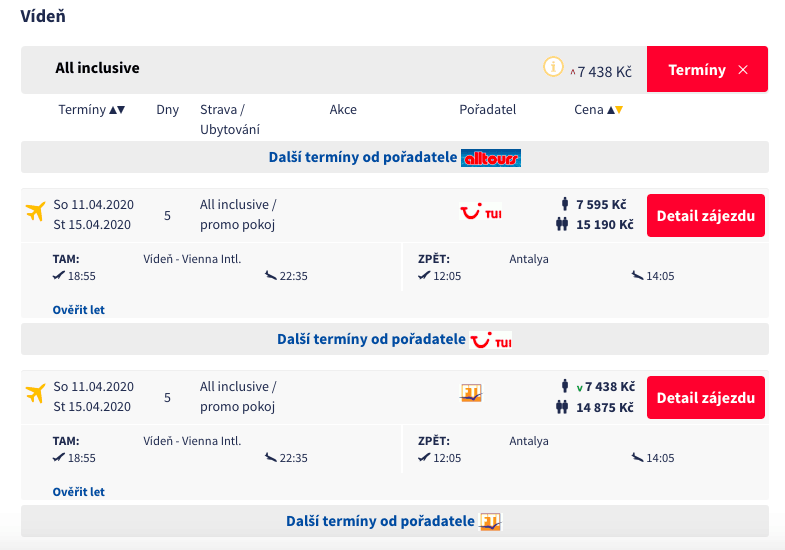Click the All inclusive header label

[x=97, y=69]
